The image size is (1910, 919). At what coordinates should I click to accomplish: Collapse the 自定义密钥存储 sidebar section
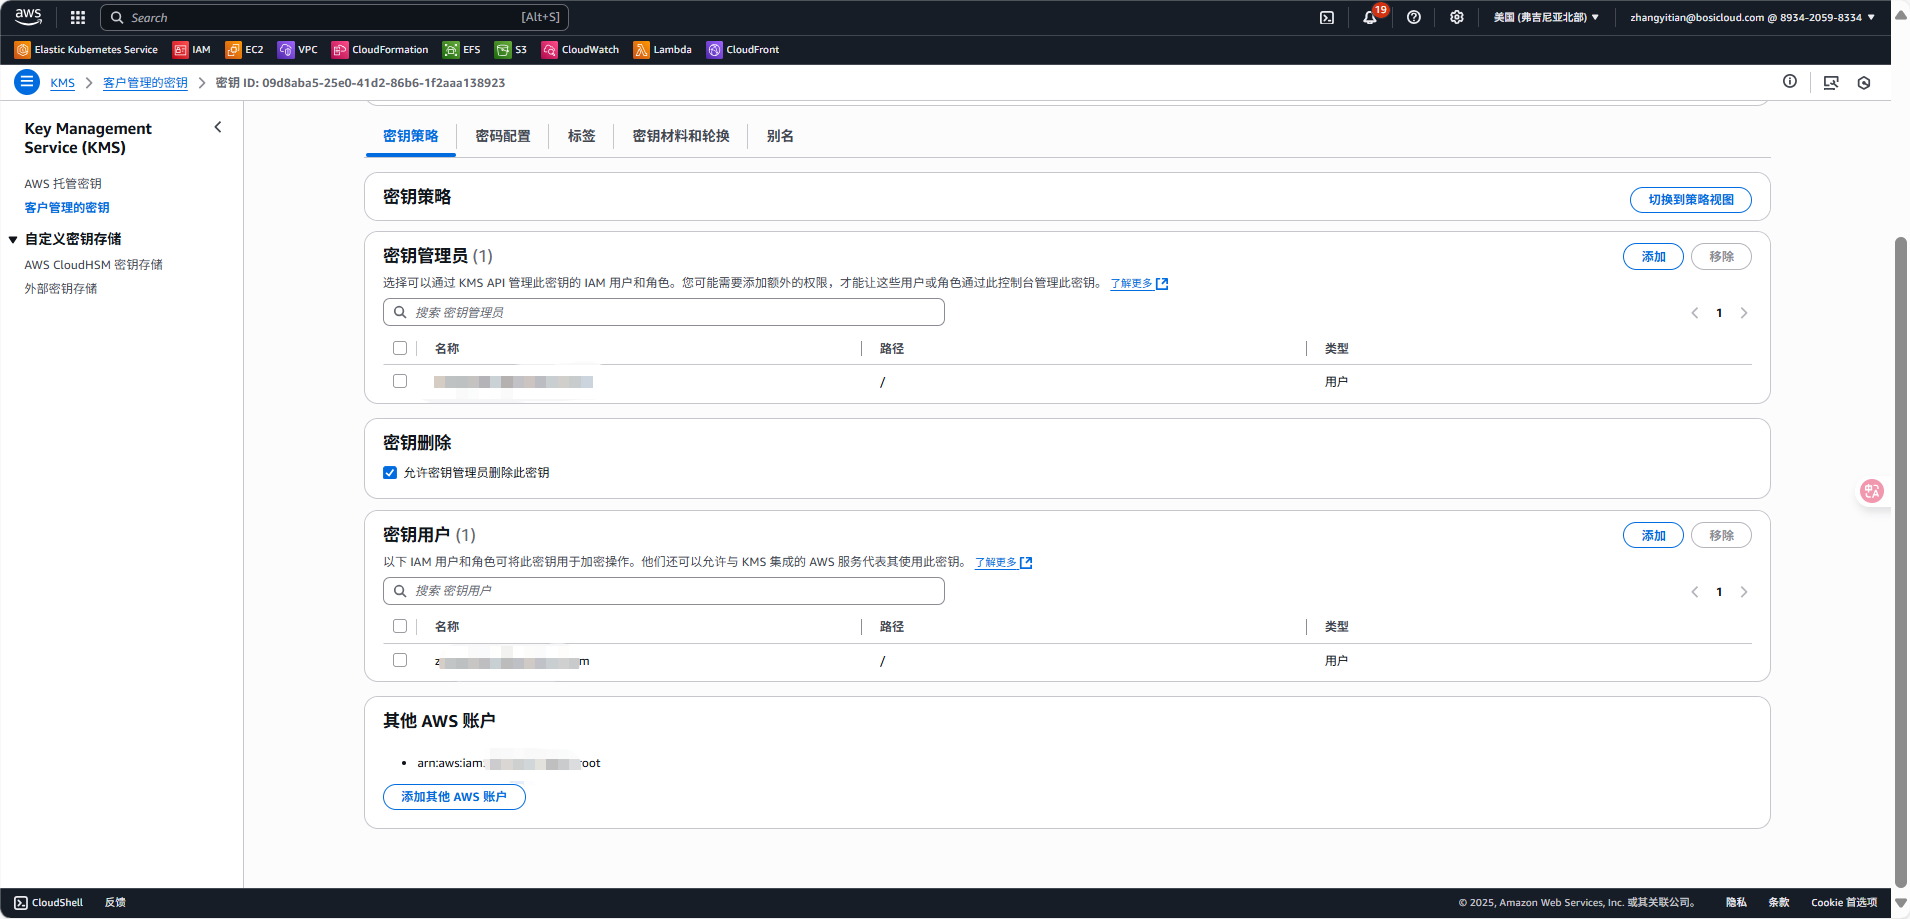[13, 239]
